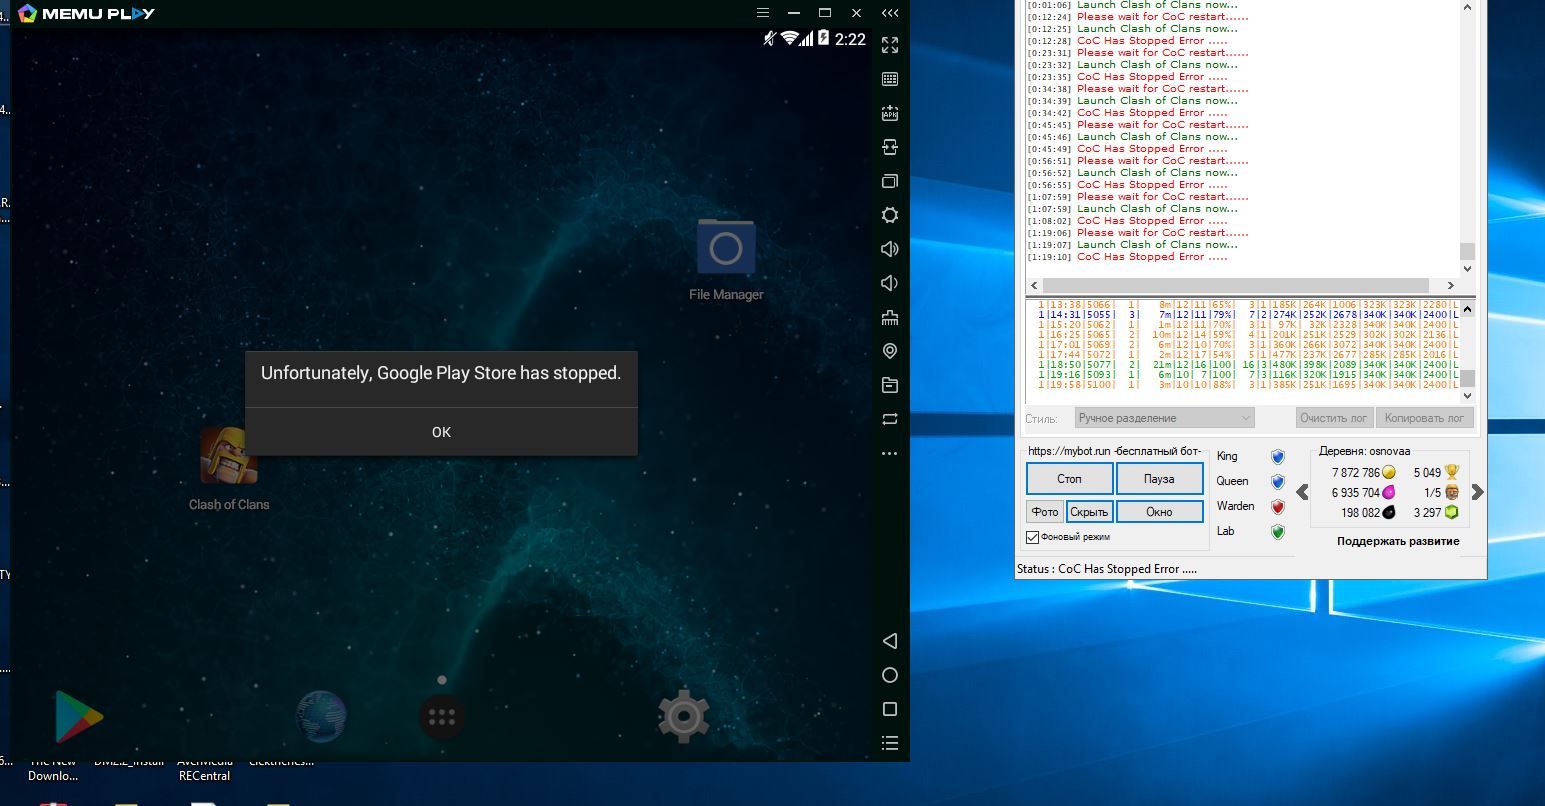Tap the Android Home circle button
The width and height of the screenshot is (1545, 806).
tap(890, 675)
